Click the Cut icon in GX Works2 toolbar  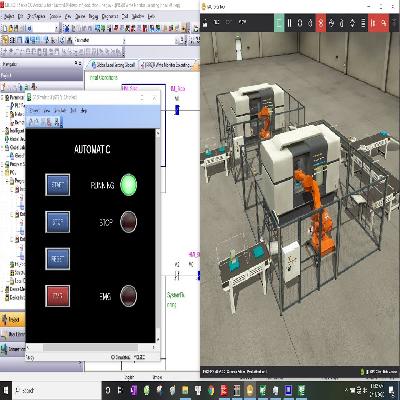tap(66, 29)
